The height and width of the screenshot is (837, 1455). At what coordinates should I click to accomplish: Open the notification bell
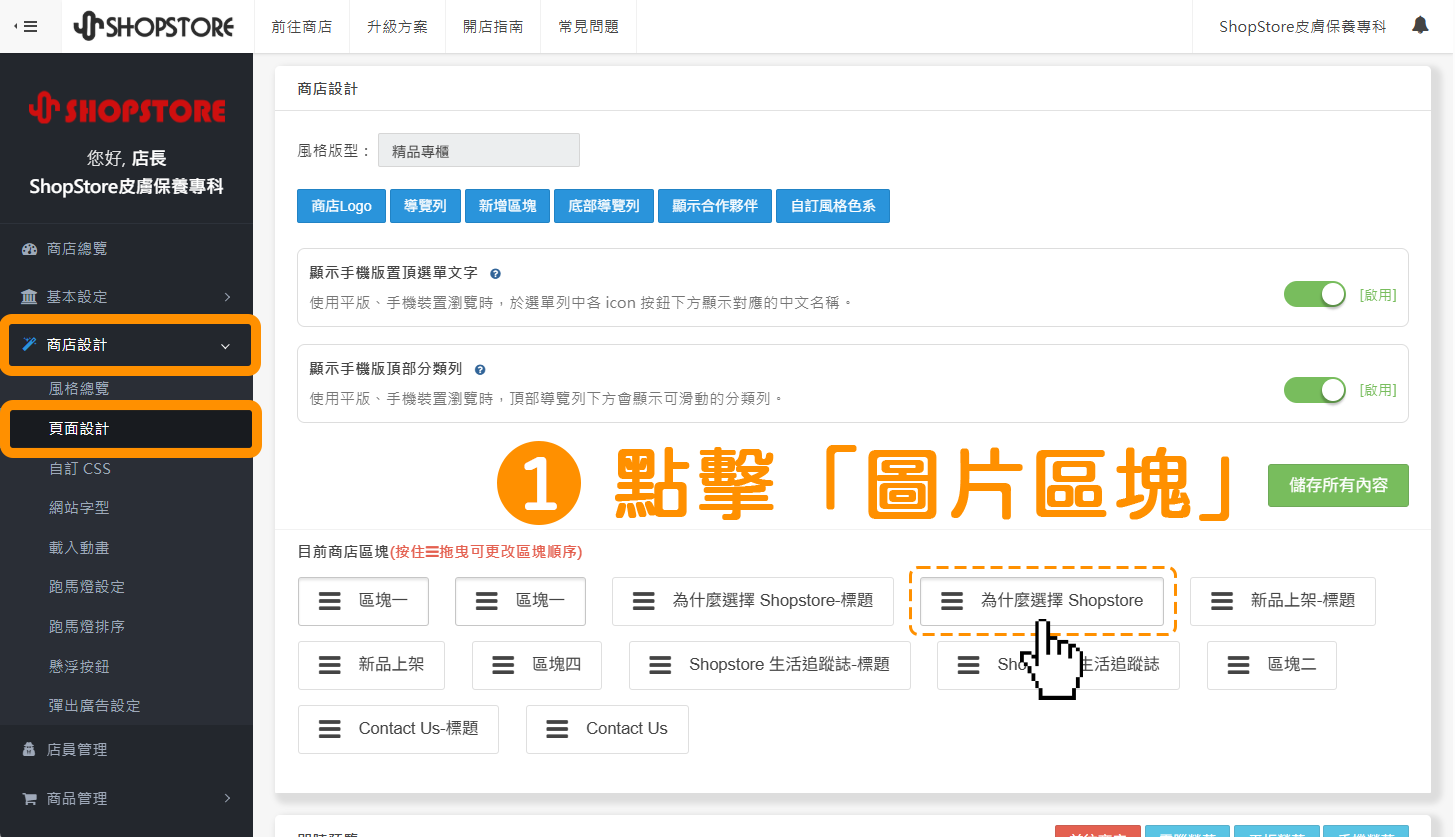coord(1420,25)
